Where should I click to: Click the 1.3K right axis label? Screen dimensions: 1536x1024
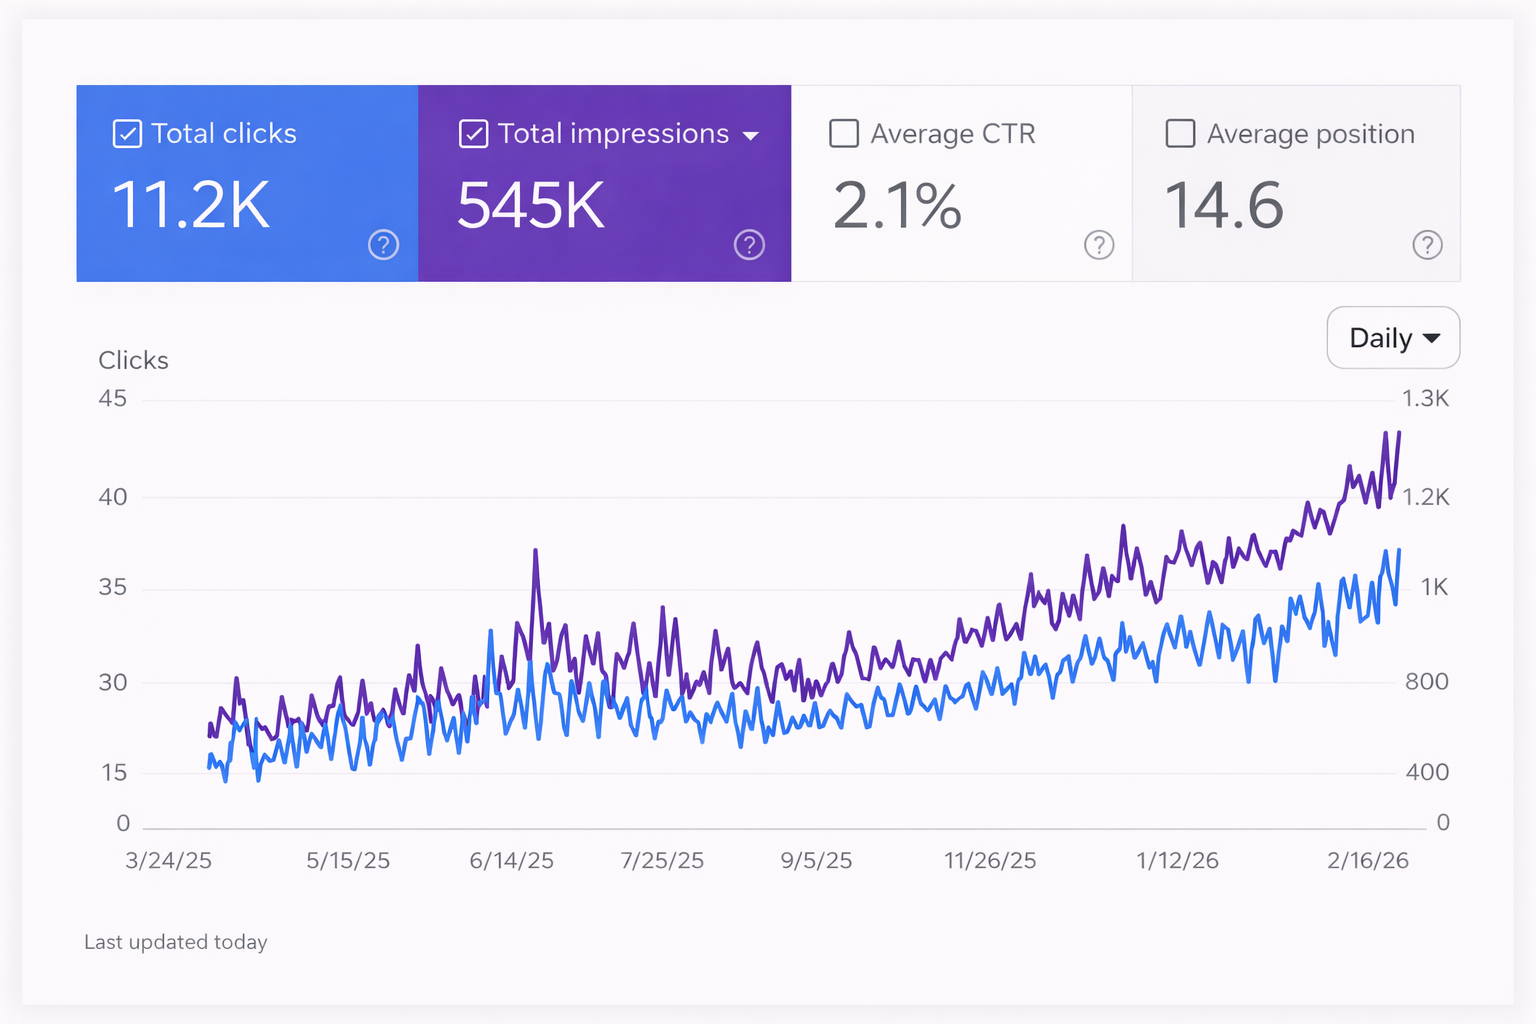coord(1425,399)
